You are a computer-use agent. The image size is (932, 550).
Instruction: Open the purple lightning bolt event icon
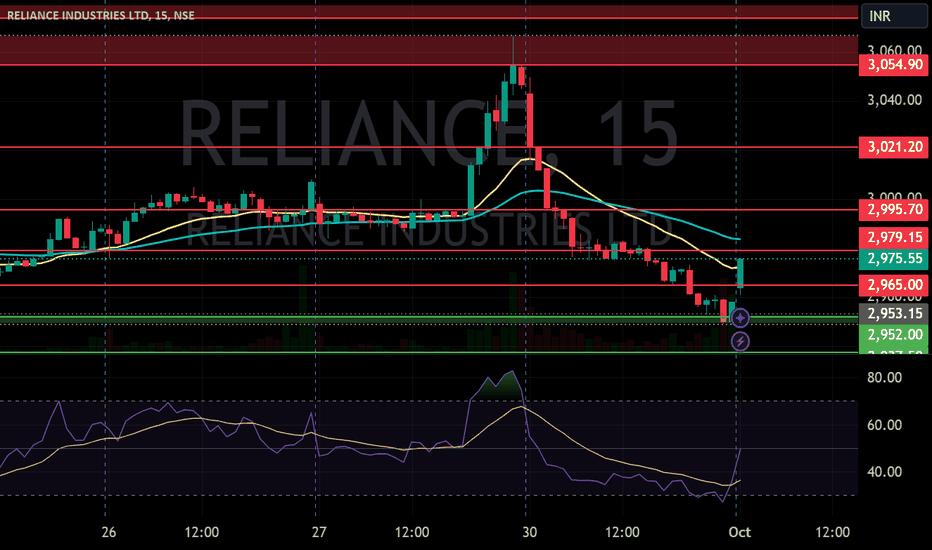point(740,341)
